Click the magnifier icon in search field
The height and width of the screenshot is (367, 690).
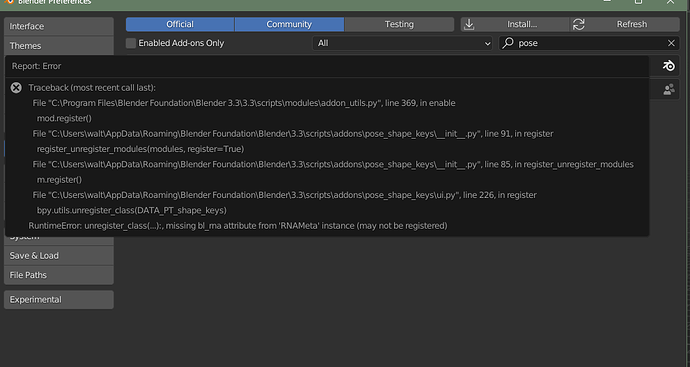[x=508, y=43]
